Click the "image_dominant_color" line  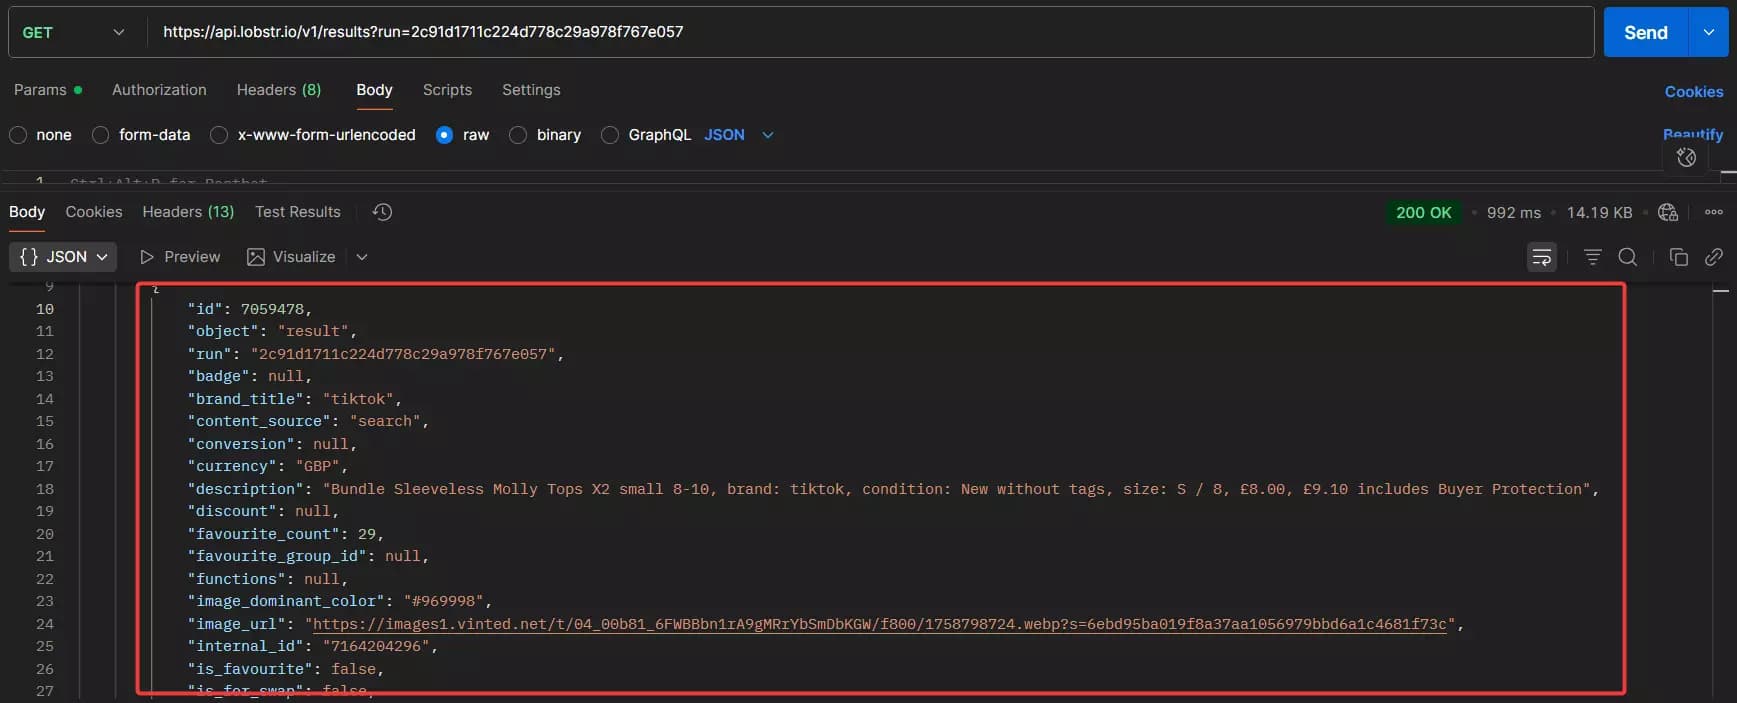tap(339, 601)
